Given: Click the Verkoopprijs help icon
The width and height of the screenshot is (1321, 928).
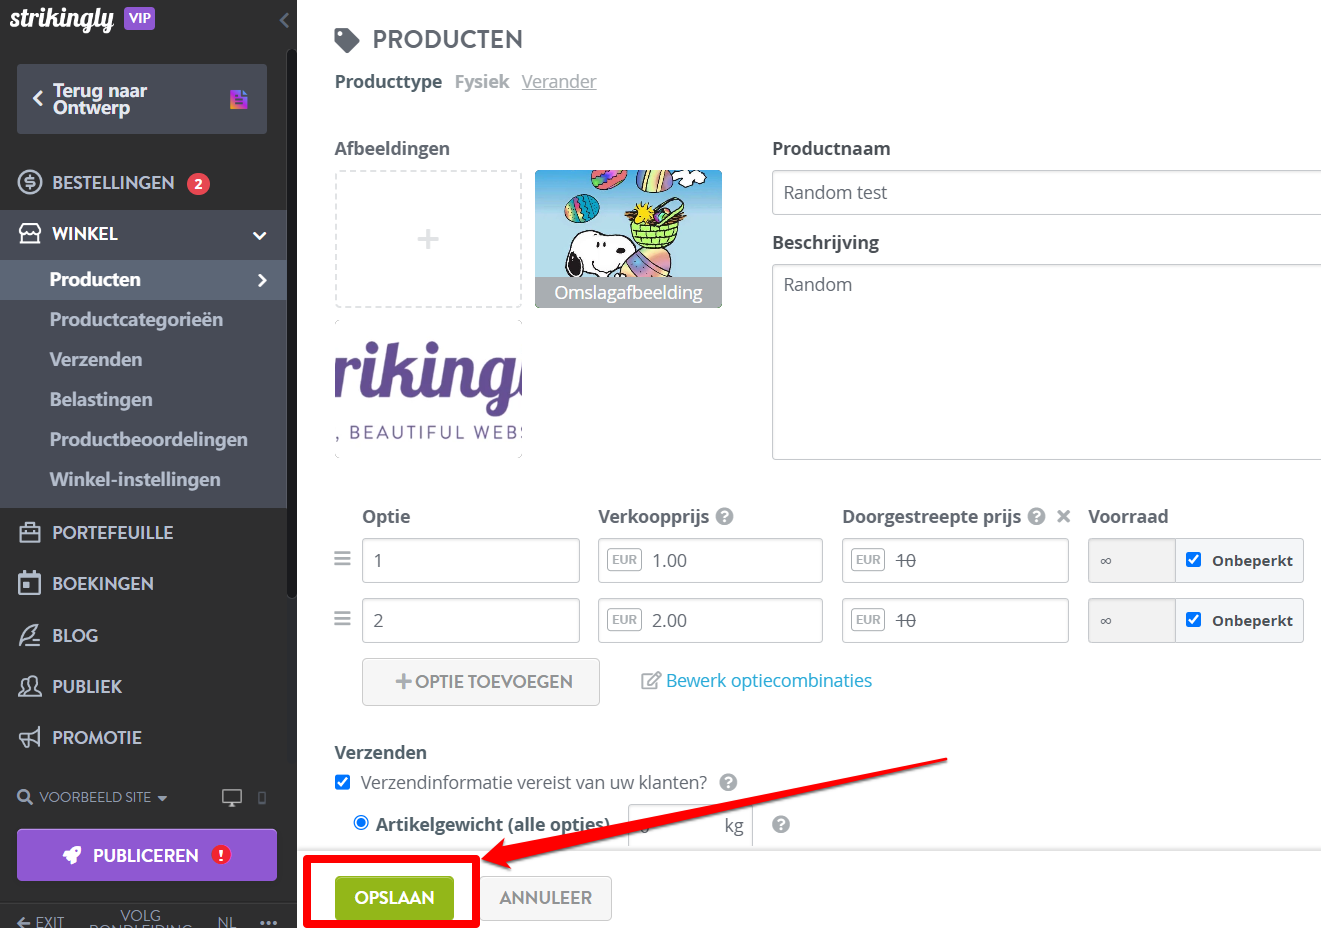Looking at the screenshot, I should (x=725, y=517).
